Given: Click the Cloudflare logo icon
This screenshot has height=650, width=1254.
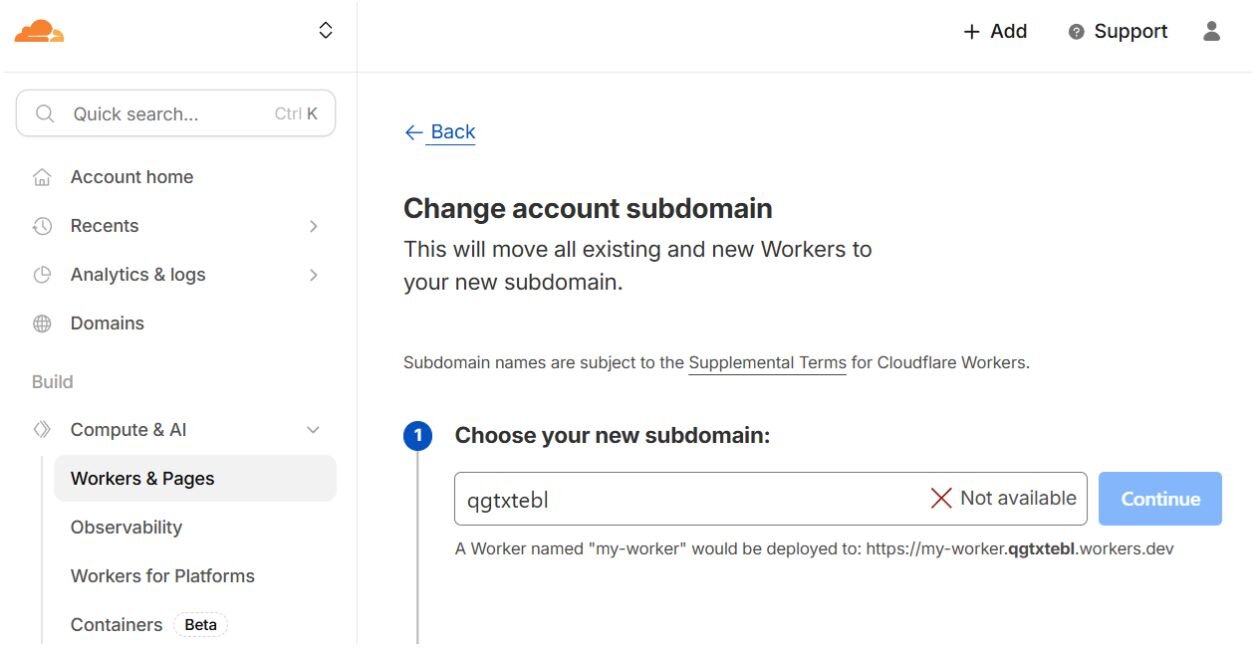Looking at the screenshot, I should pyautogui.click(x=39, y=31).
